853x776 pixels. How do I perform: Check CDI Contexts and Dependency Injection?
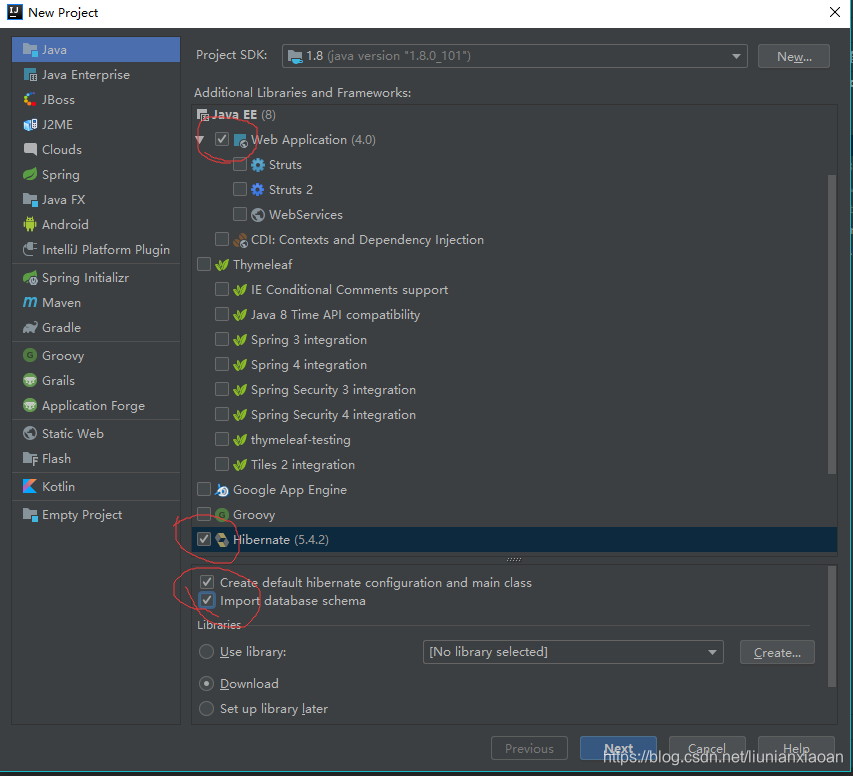tap(221, 239)
